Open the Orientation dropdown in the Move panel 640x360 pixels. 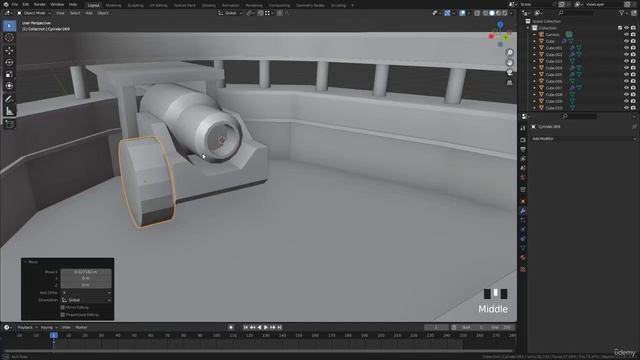[86, 300]
